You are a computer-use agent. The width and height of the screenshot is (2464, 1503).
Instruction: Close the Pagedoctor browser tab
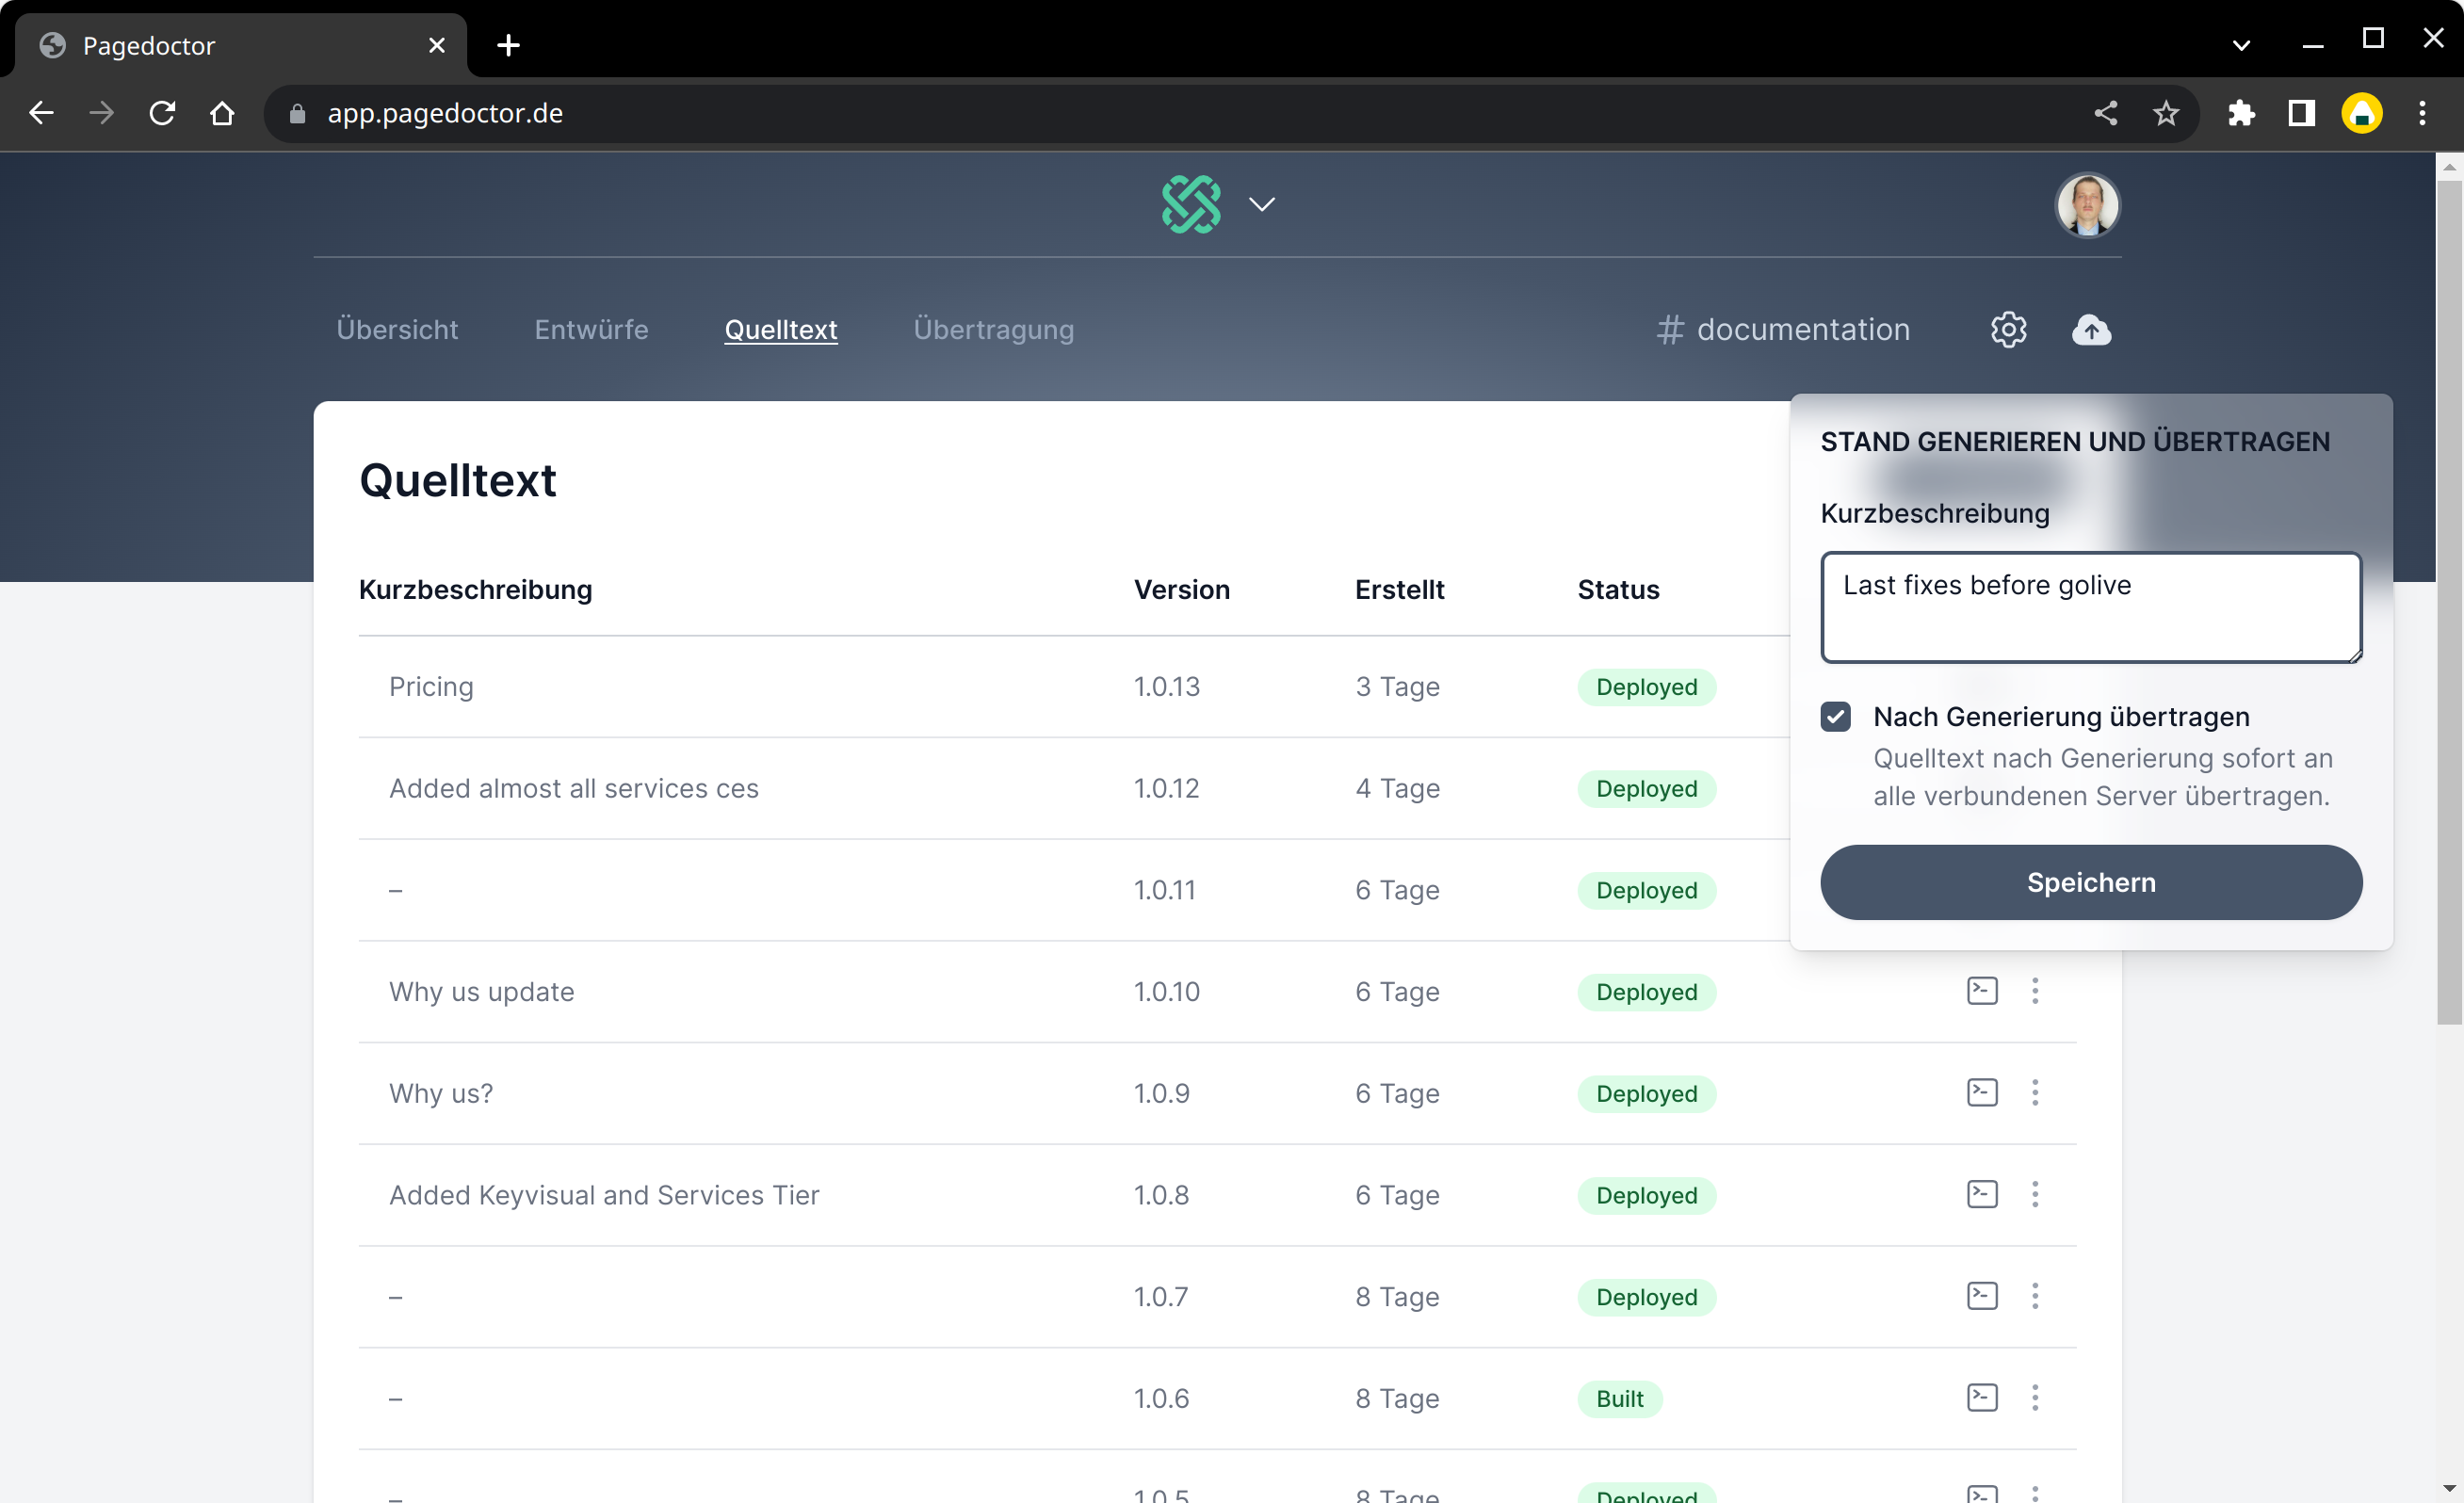[436, 45]
